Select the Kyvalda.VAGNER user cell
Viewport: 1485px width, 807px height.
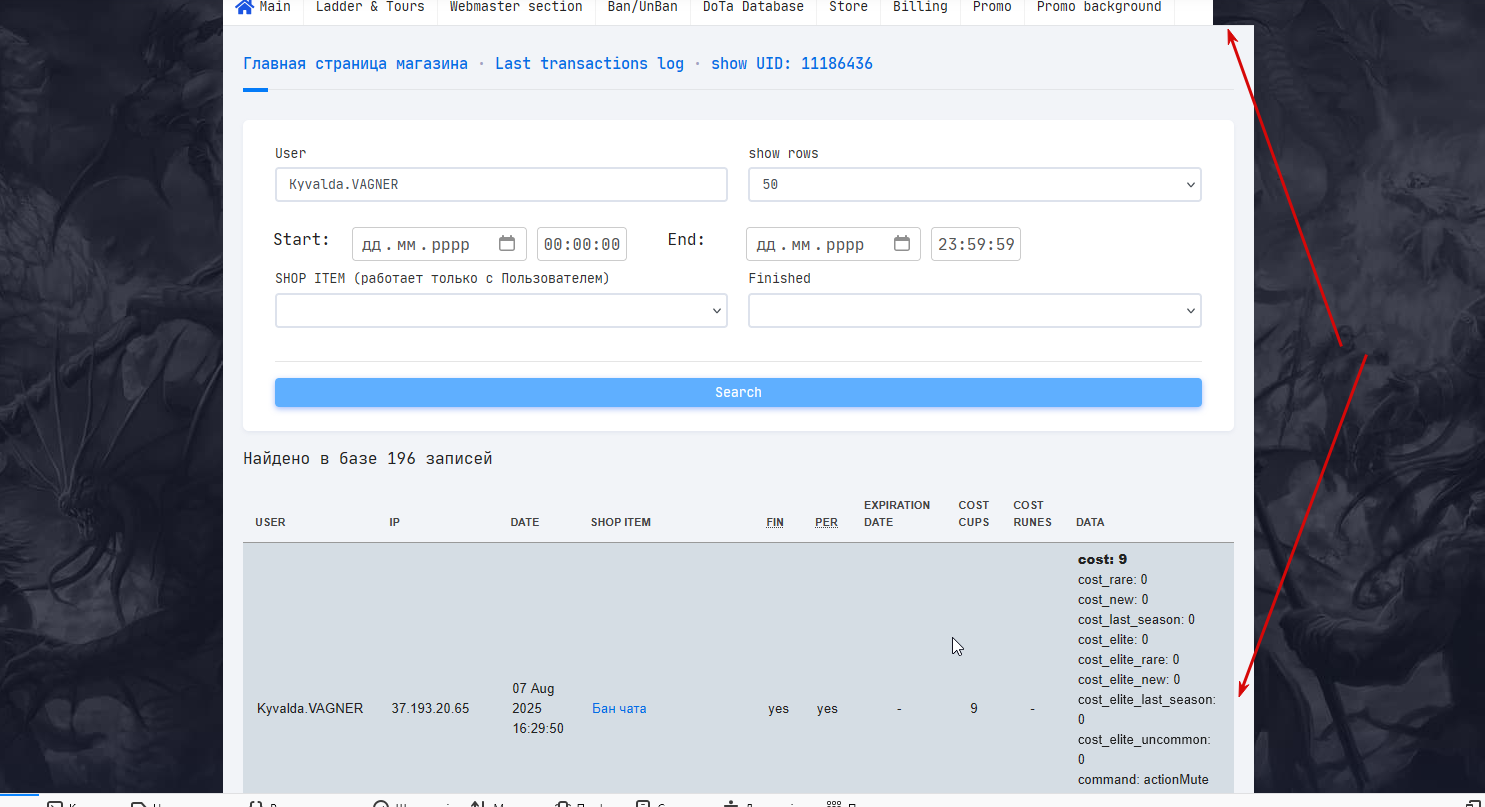pos(310,708)
